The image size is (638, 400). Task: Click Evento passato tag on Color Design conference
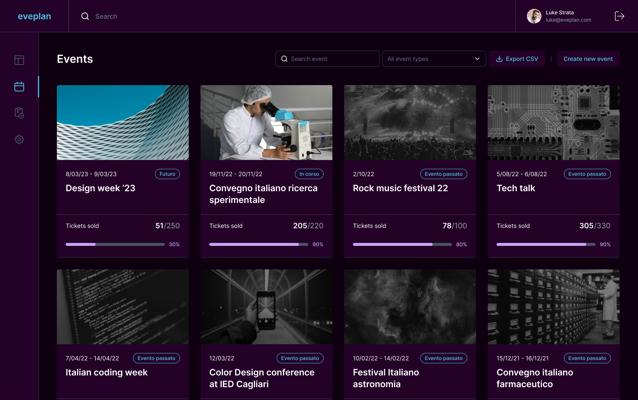300,358
